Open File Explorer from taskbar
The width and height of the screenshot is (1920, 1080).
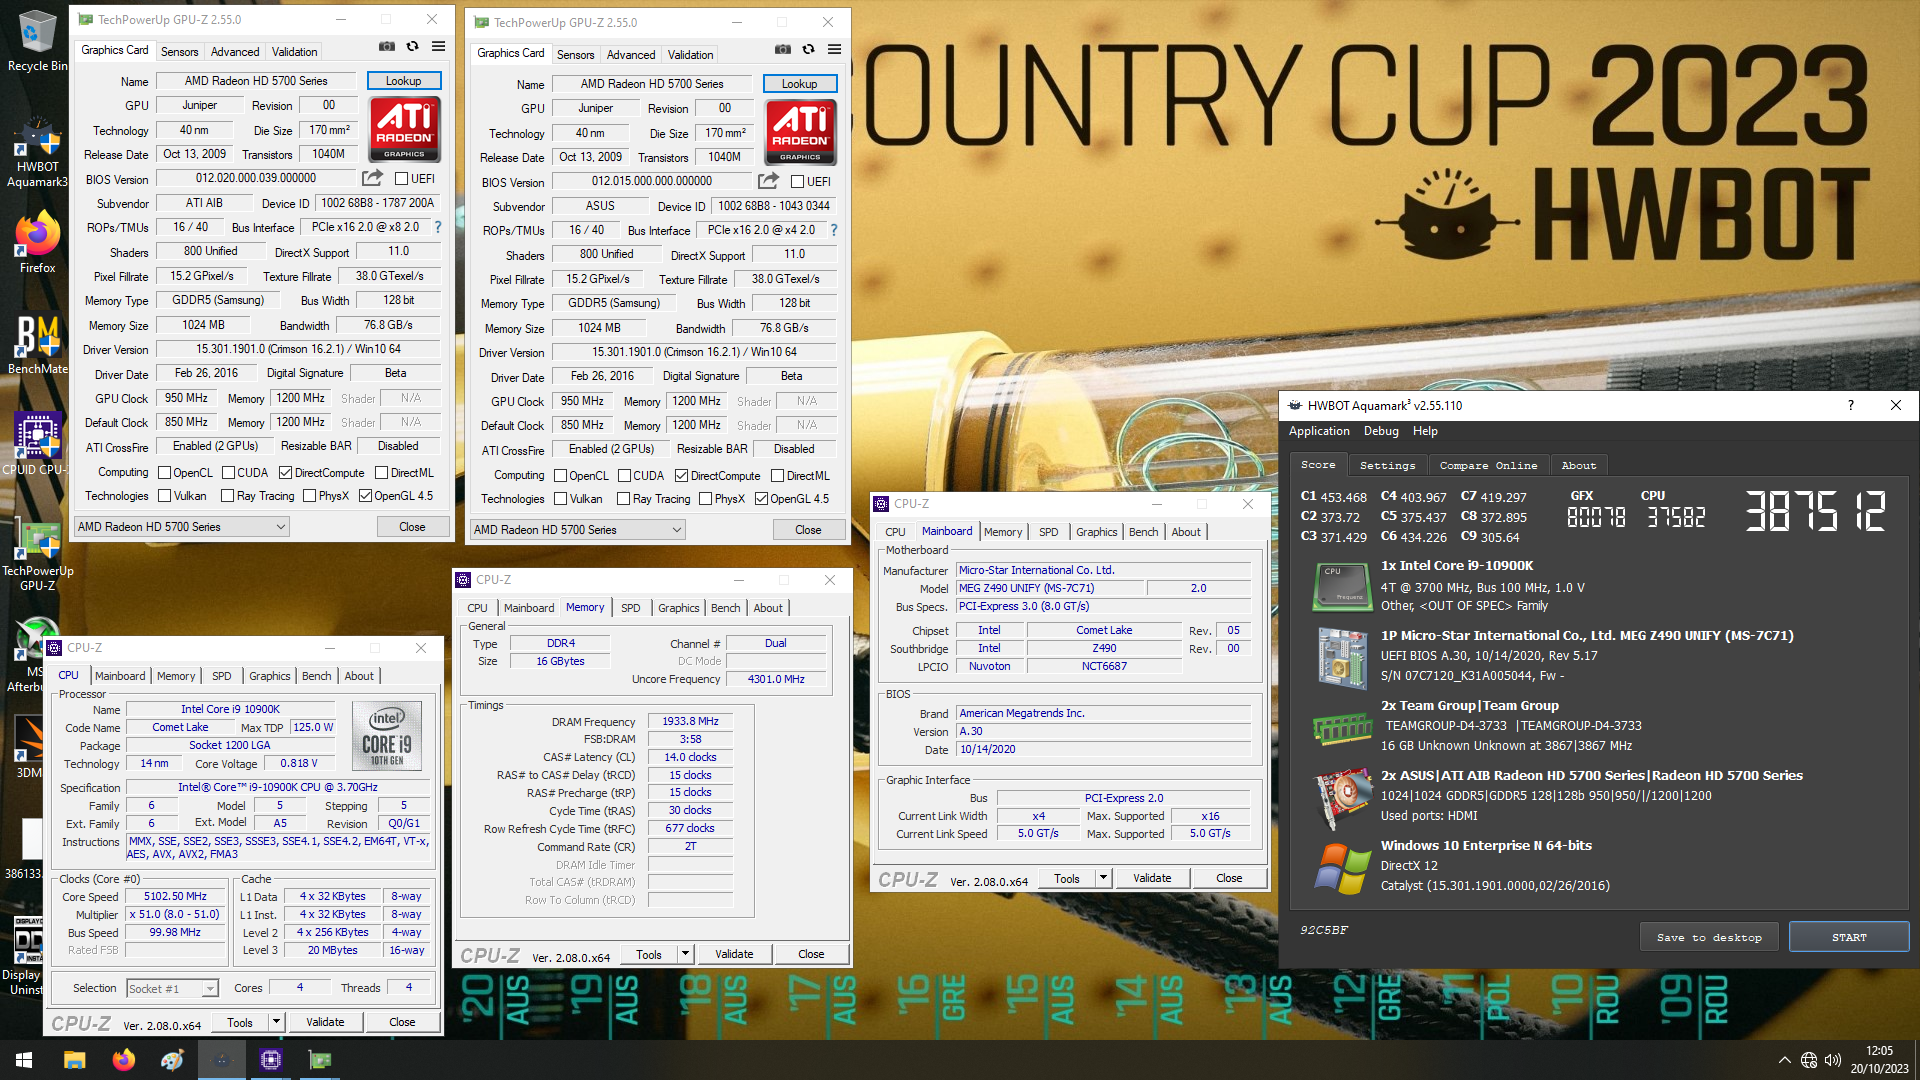[74, 1060]
